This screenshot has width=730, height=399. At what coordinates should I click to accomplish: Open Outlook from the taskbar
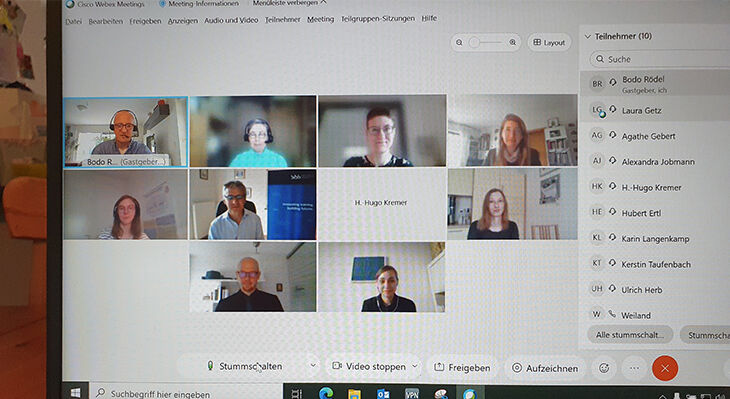click(x=383, y=394)
